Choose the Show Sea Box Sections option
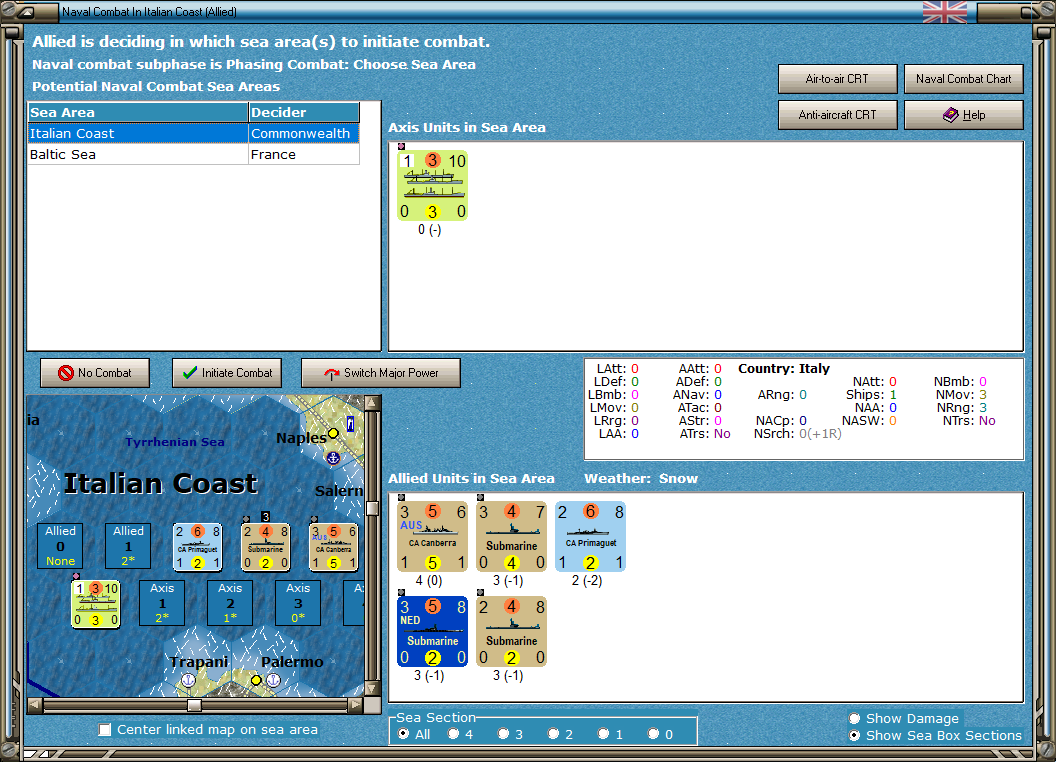 pos(855,736)
